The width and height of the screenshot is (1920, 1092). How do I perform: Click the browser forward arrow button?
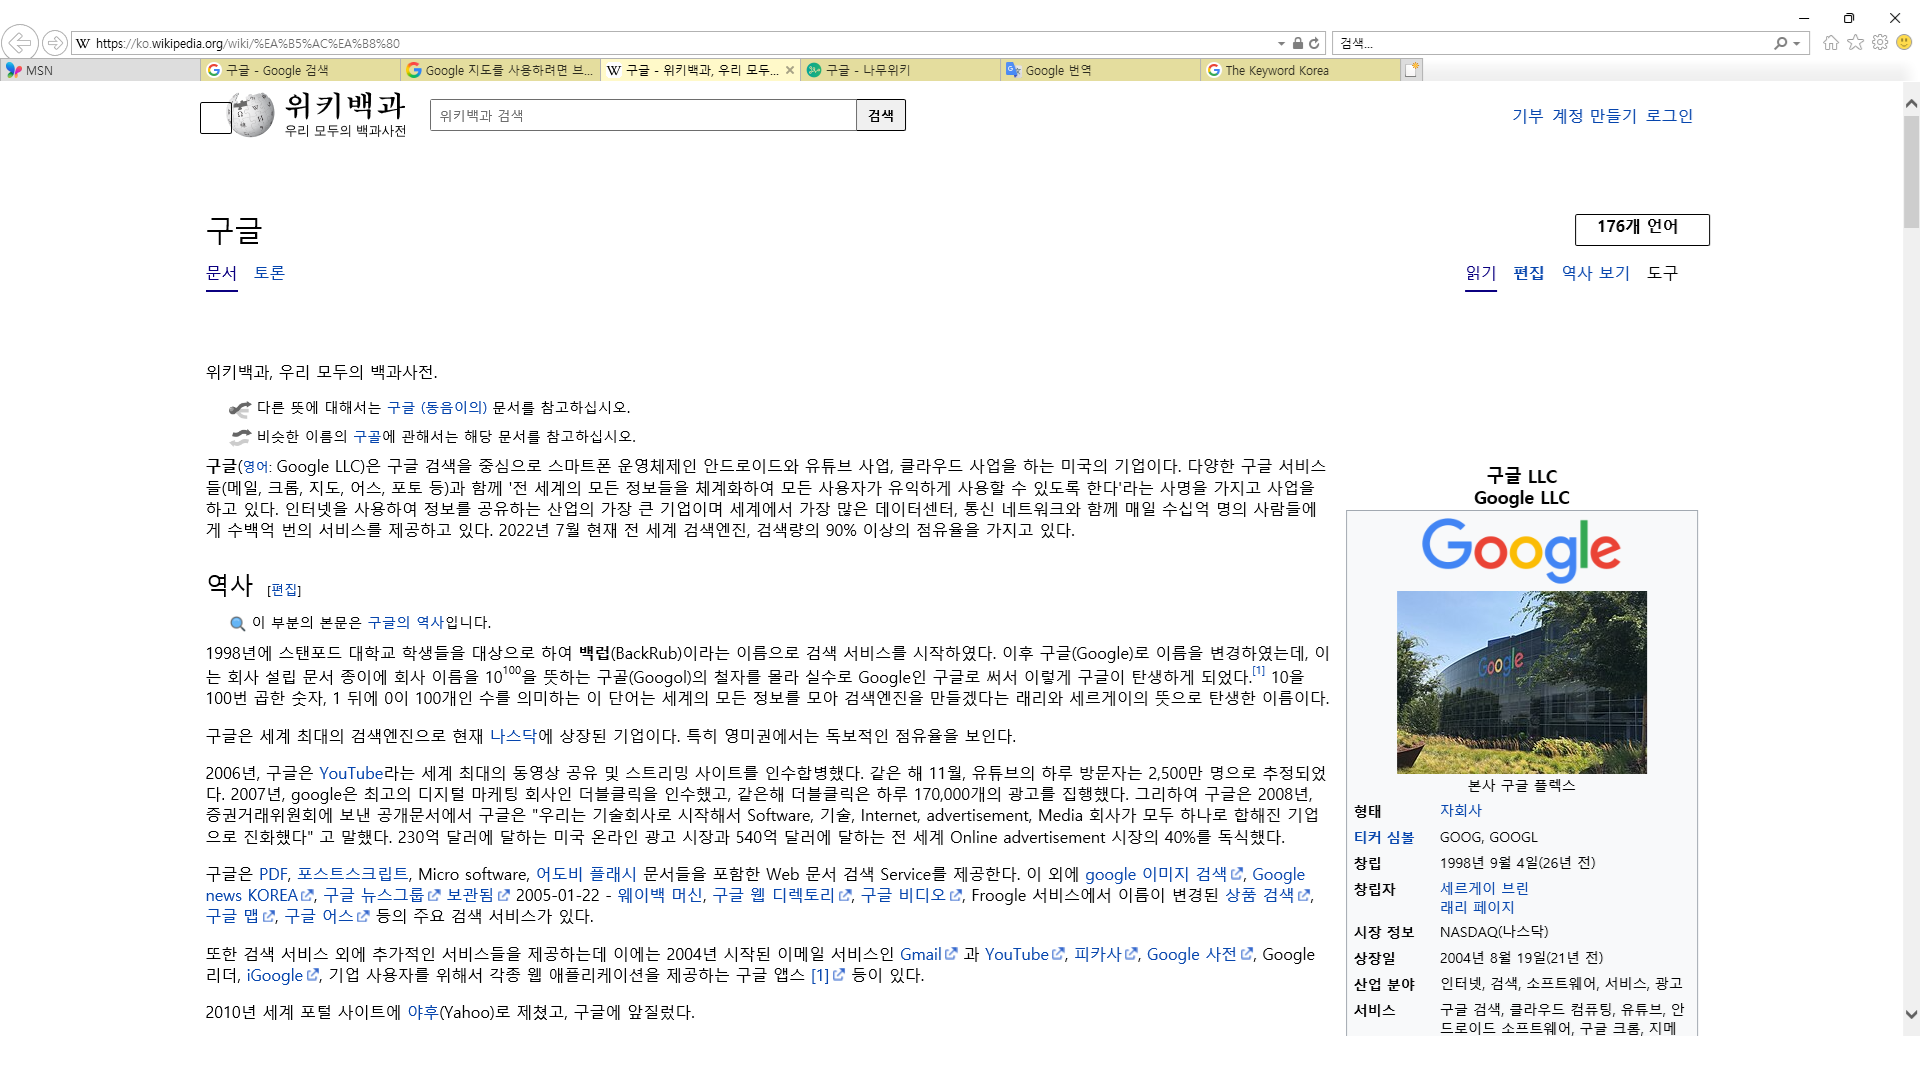pyautogui.click(x=55, y=43)
